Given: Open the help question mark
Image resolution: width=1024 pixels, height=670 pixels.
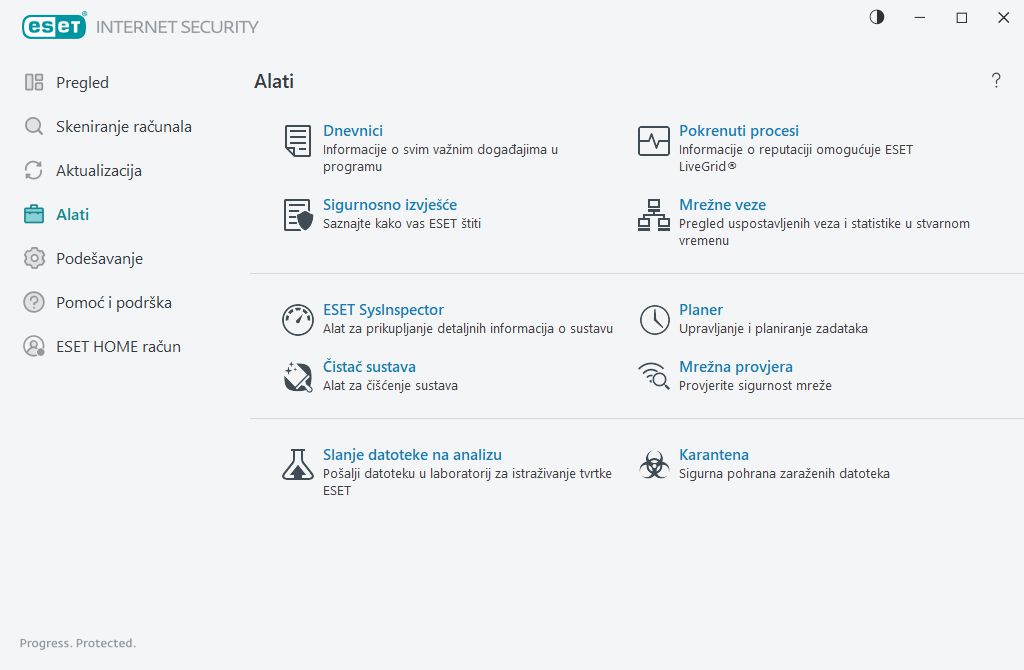Looking at the screenshot, I should 996,81.
